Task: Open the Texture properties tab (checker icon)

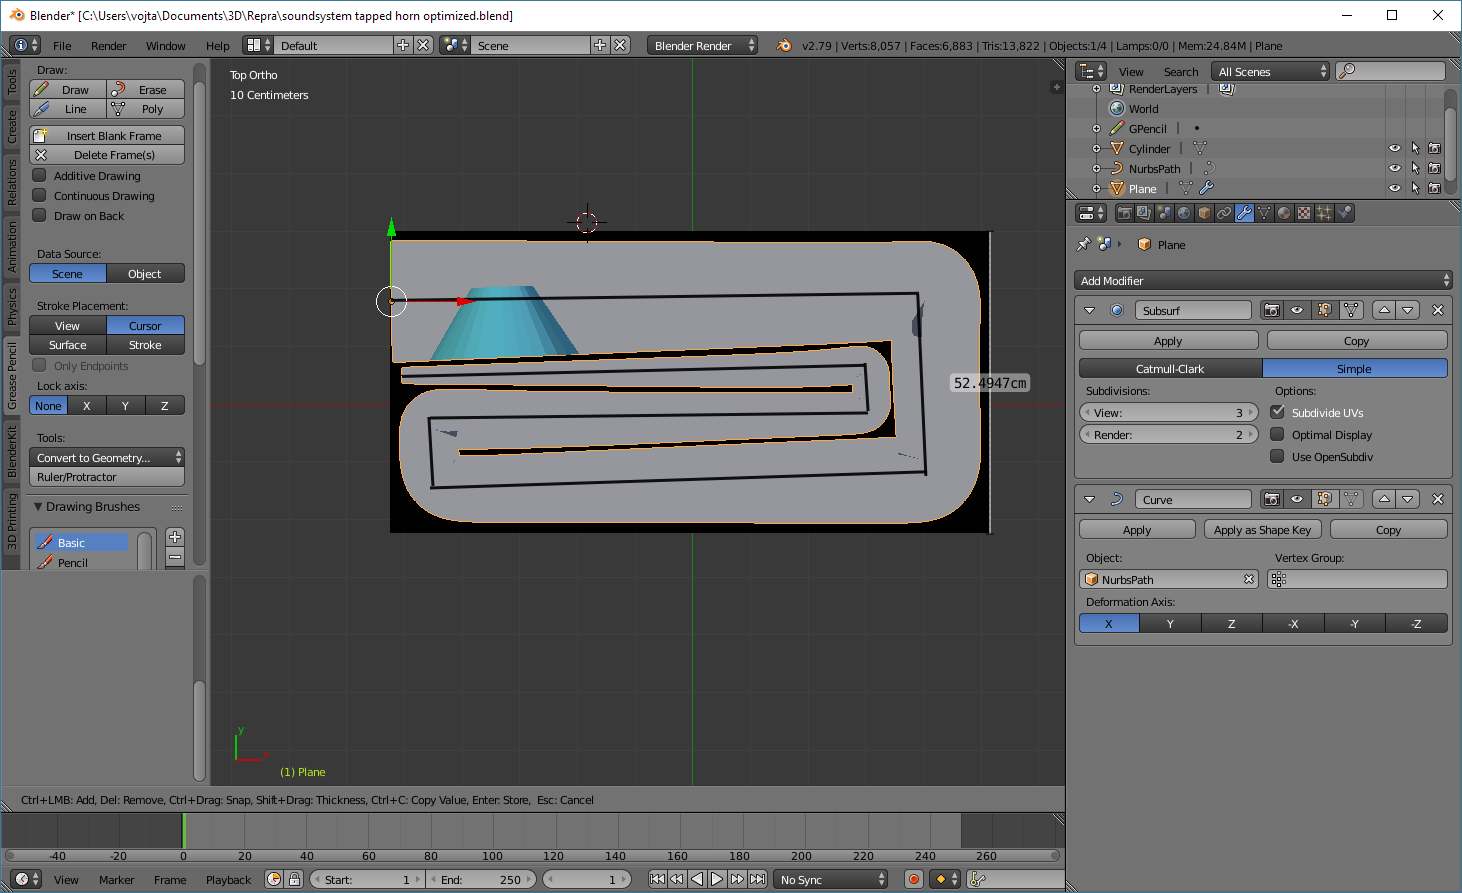Action: (x=1304, y=213)
